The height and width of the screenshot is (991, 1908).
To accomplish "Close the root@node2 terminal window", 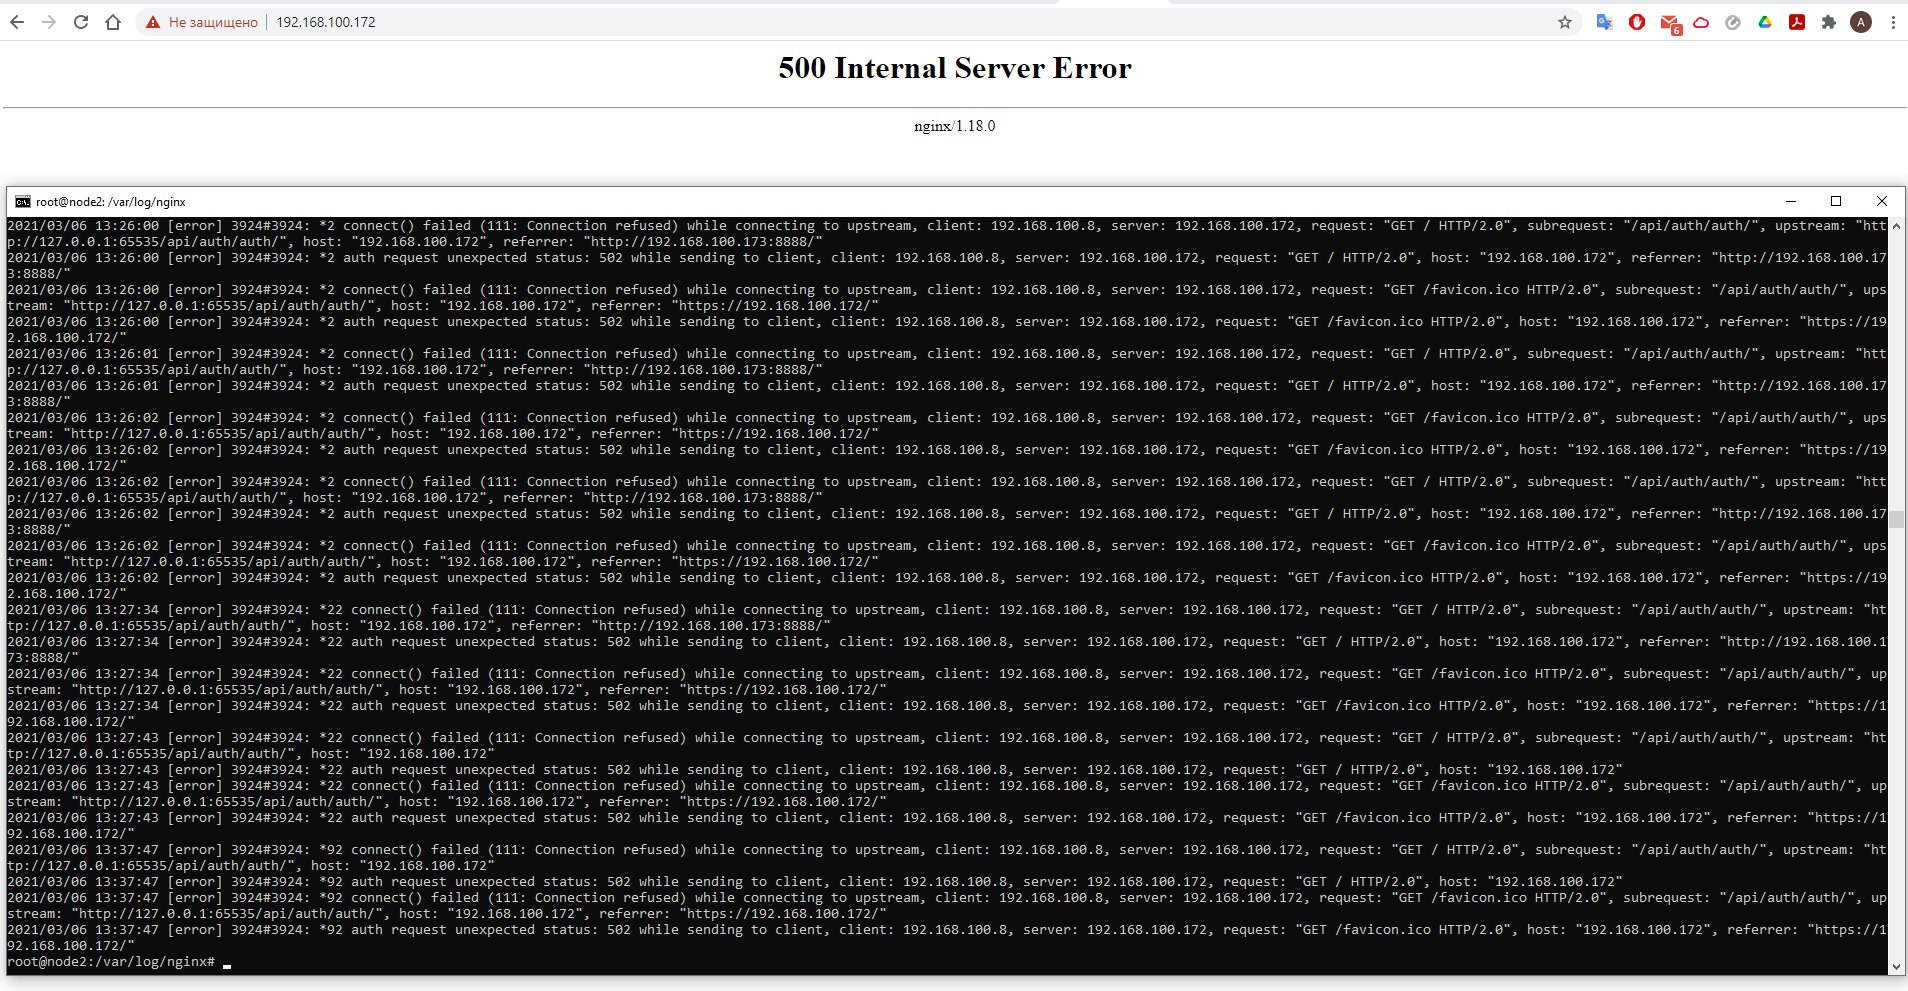I will click(x=1882, y=201).
